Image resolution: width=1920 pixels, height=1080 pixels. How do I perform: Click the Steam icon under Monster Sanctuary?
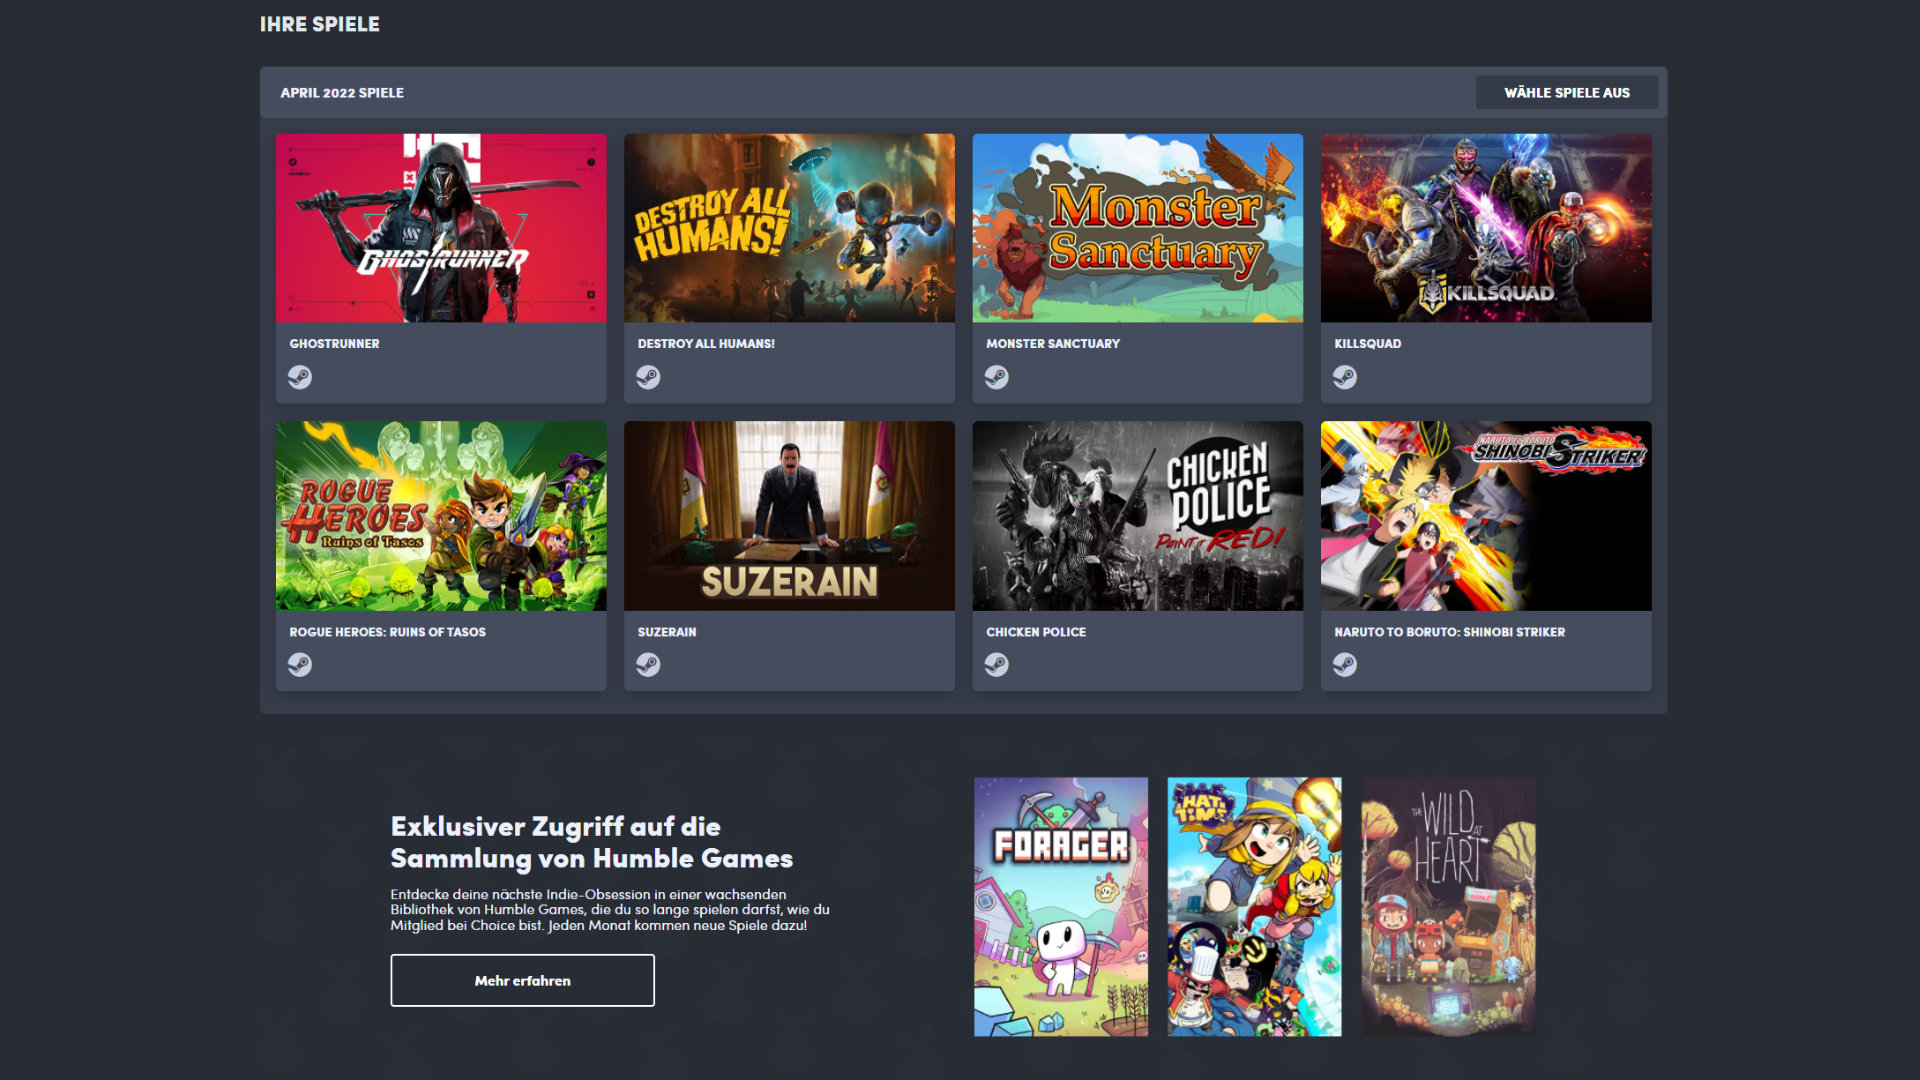pyautogui.click(x=996, y=377)
